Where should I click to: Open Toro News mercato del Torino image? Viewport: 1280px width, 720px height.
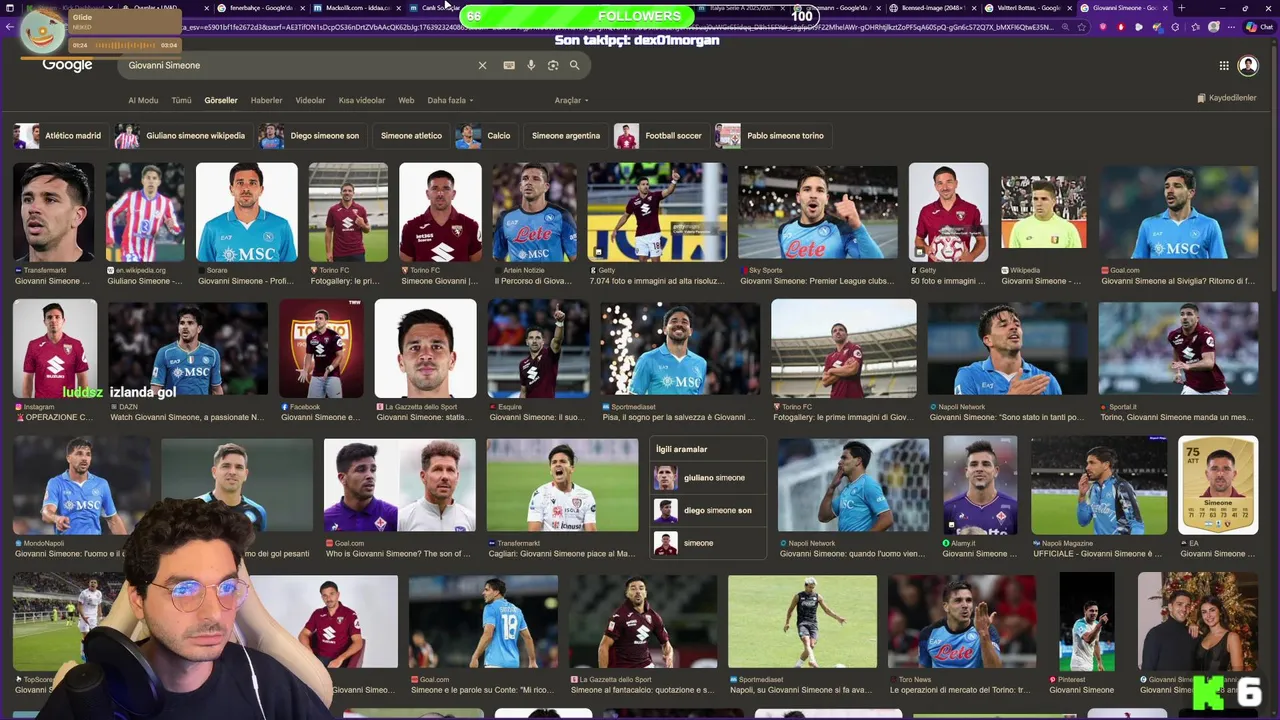(962, 620)
